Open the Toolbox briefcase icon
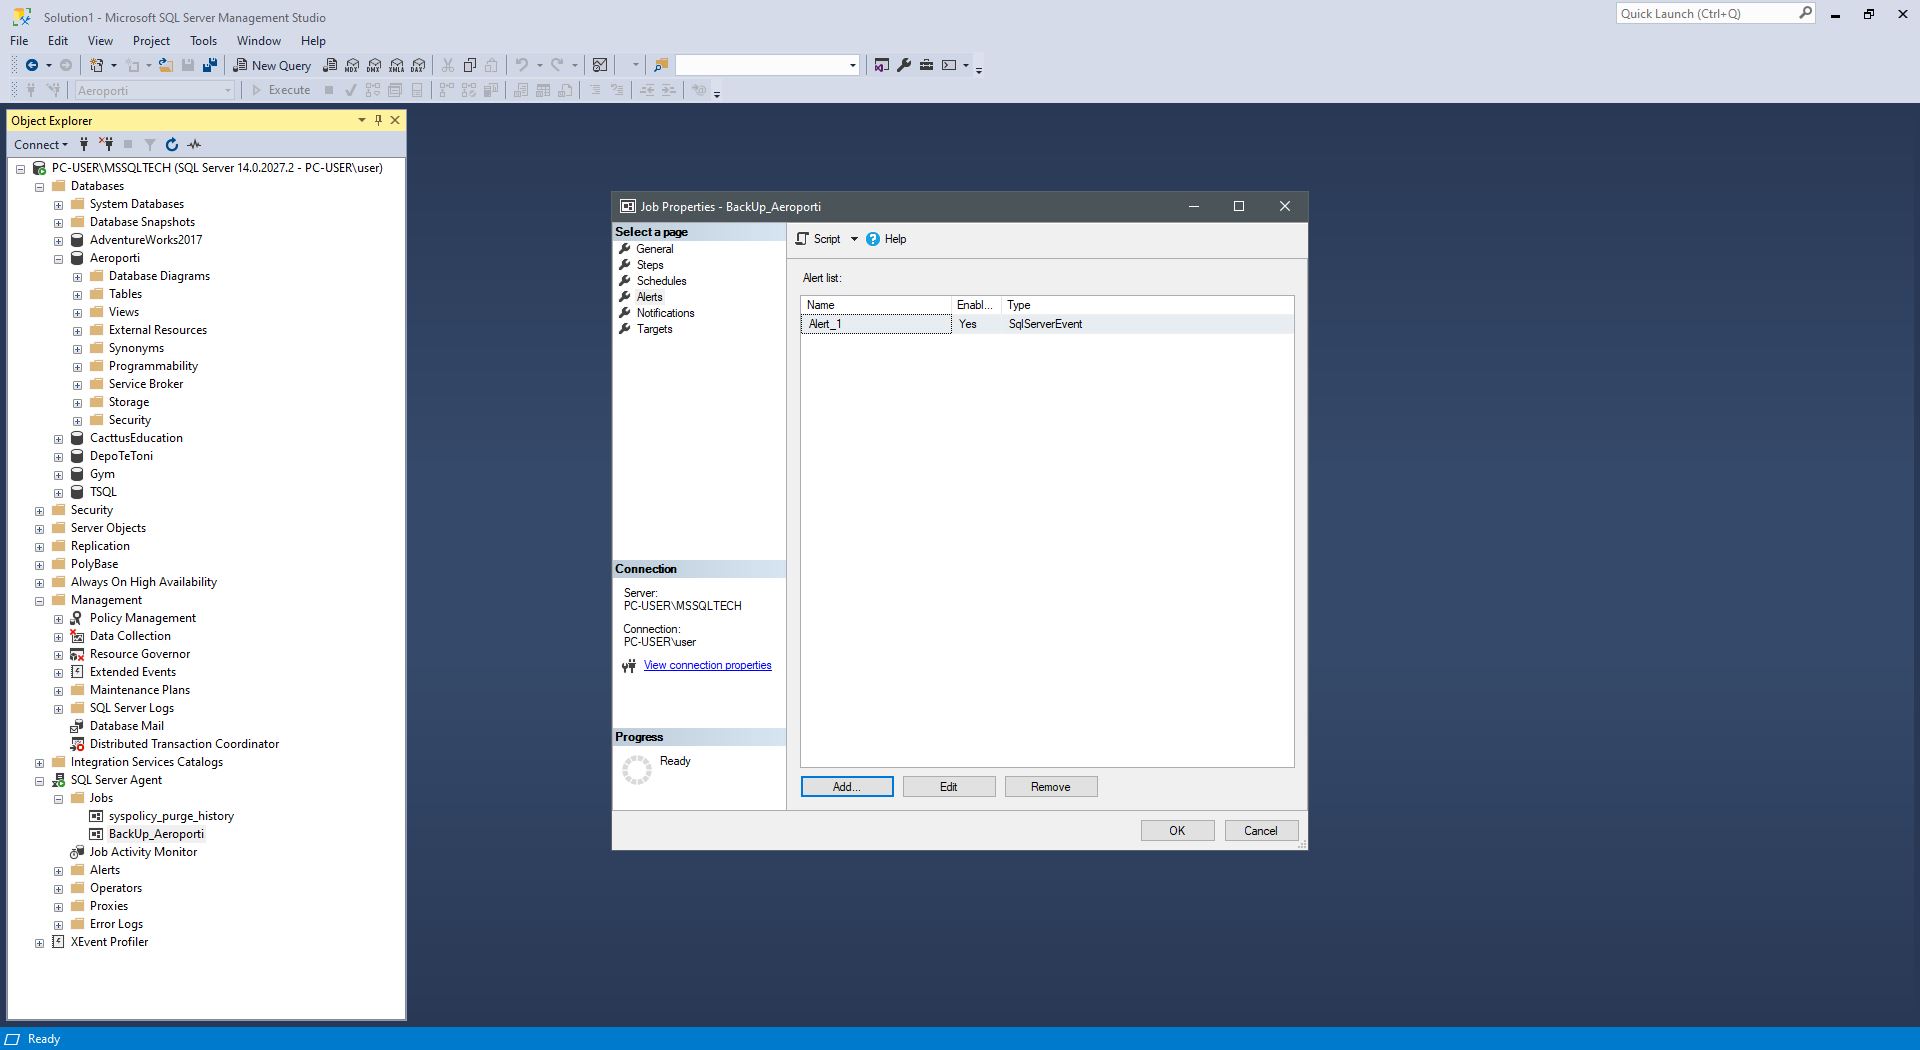The width and height of the screenshot is (1920, 1050). tap(926, 65)
